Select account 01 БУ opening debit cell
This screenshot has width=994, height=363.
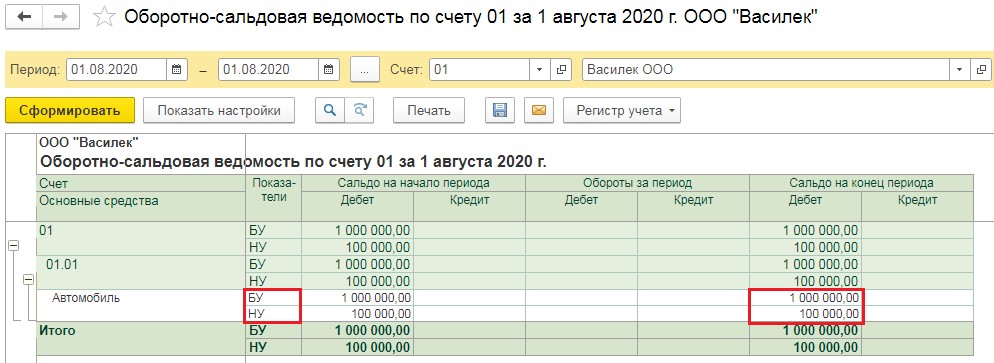[358, 230]
